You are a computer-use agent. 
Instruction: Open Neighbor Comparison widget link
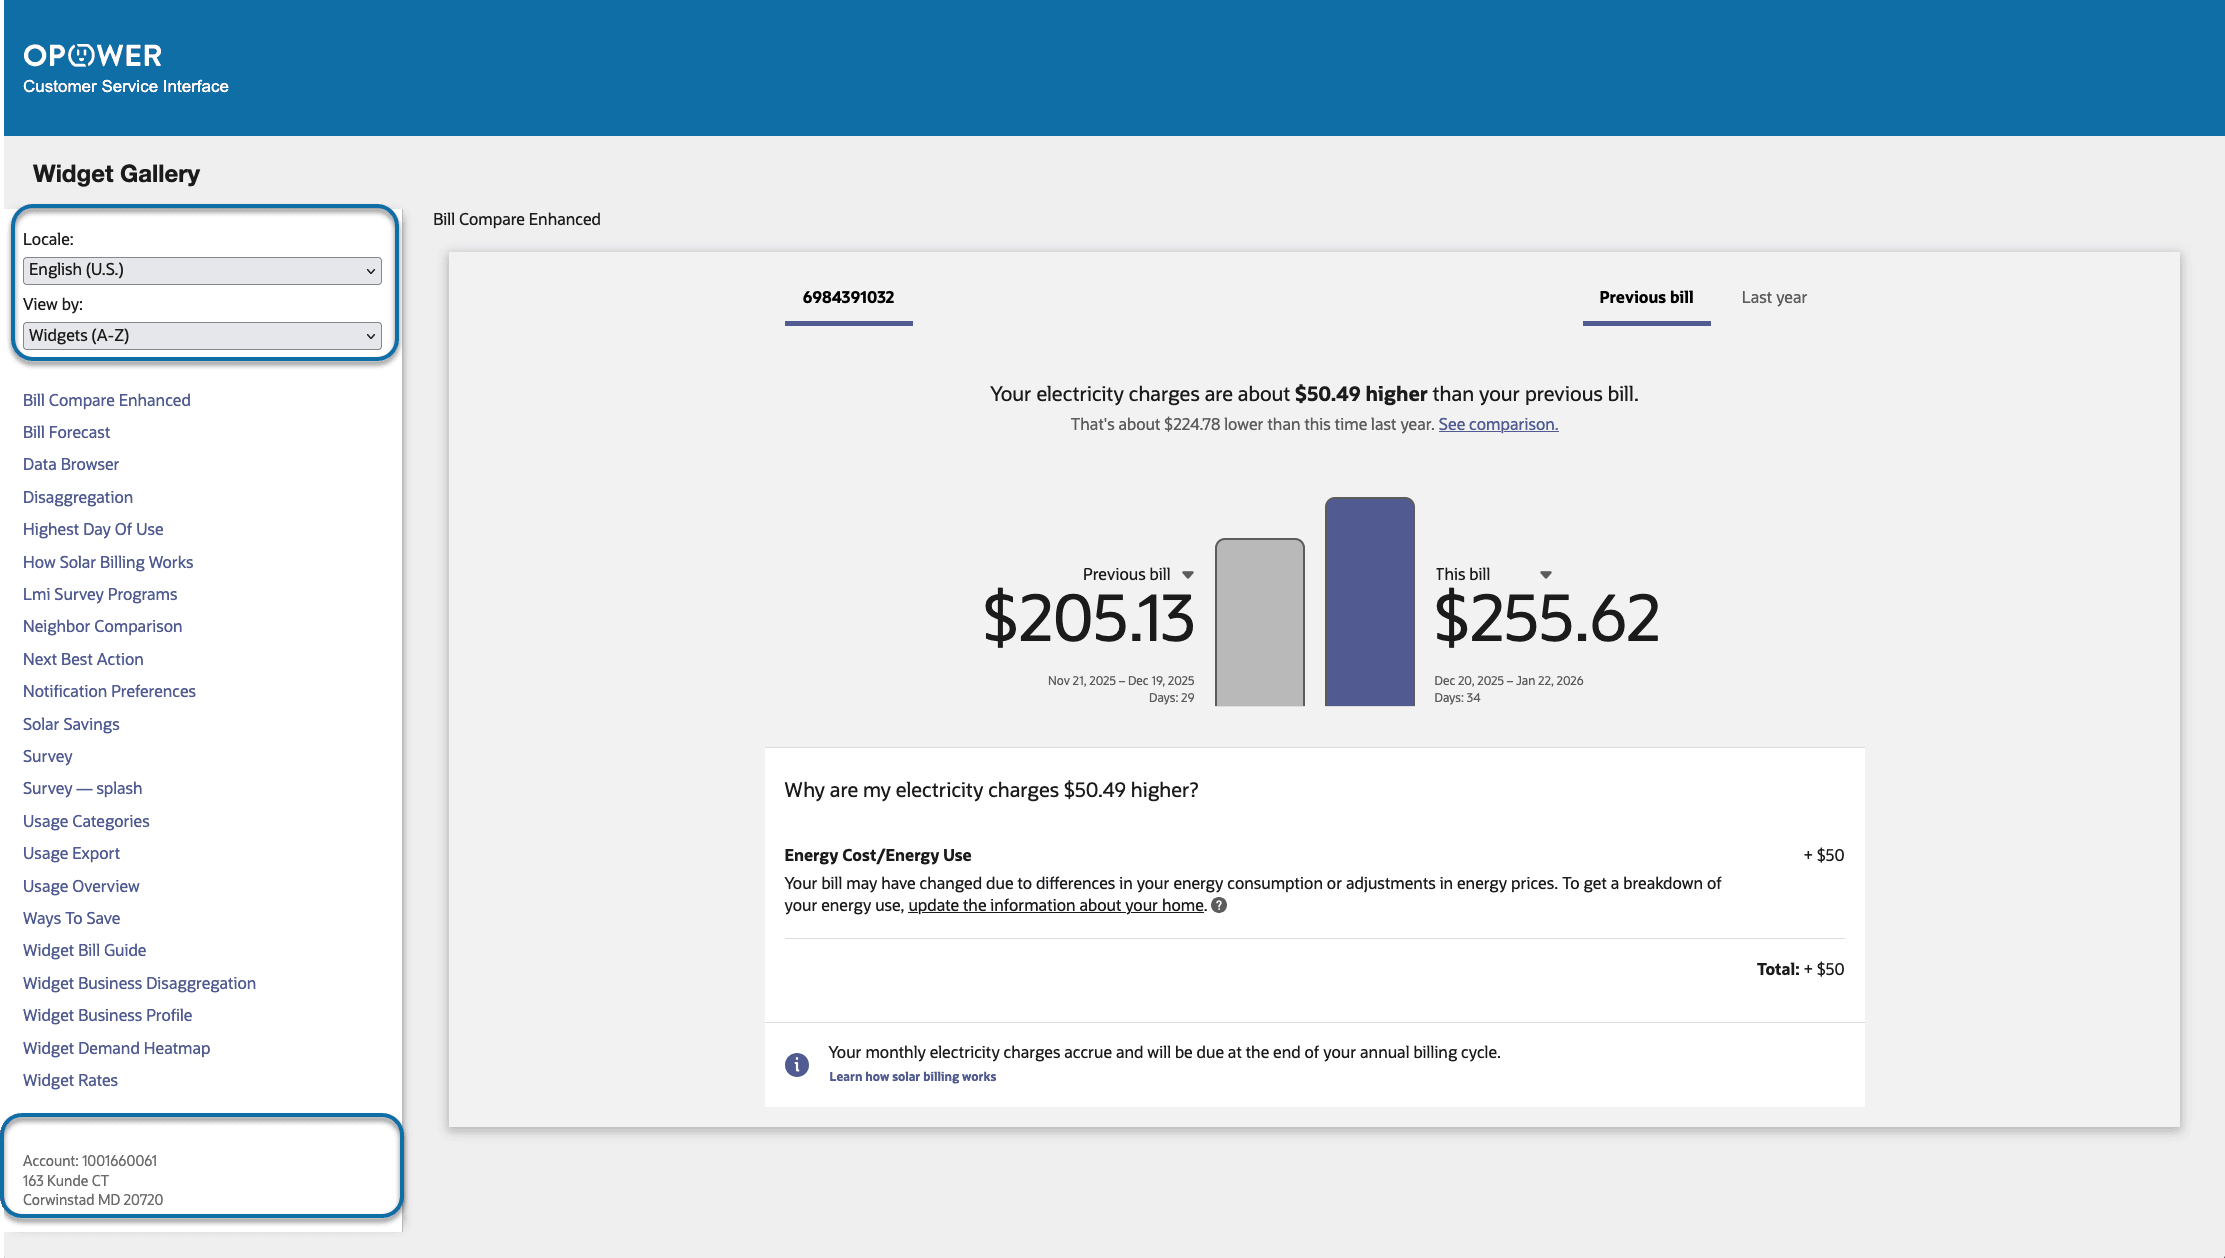tap(102, 627)
